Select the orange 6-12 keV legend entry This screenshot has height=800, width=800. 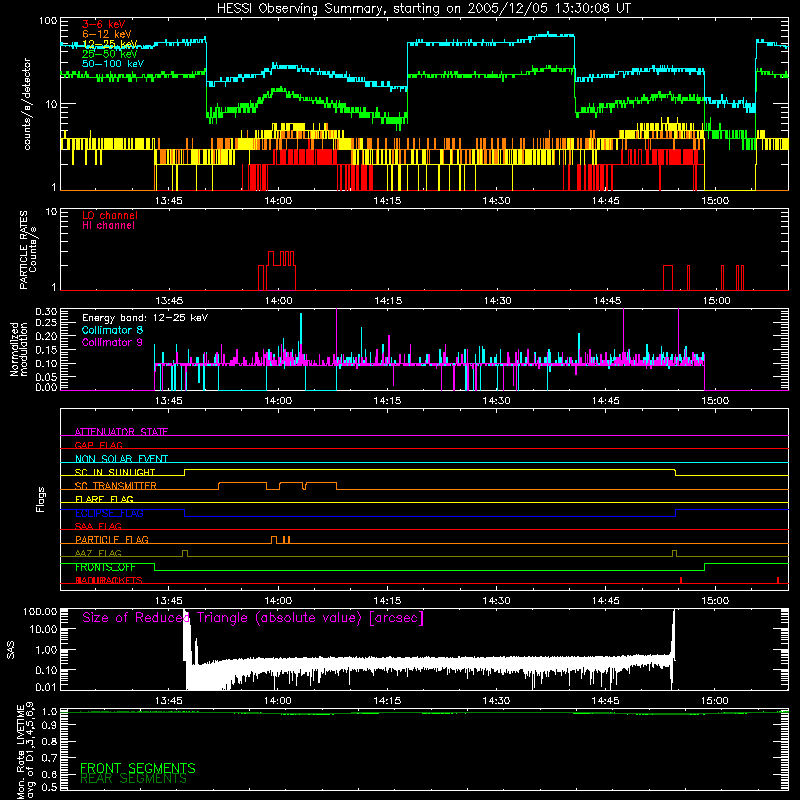107,34
